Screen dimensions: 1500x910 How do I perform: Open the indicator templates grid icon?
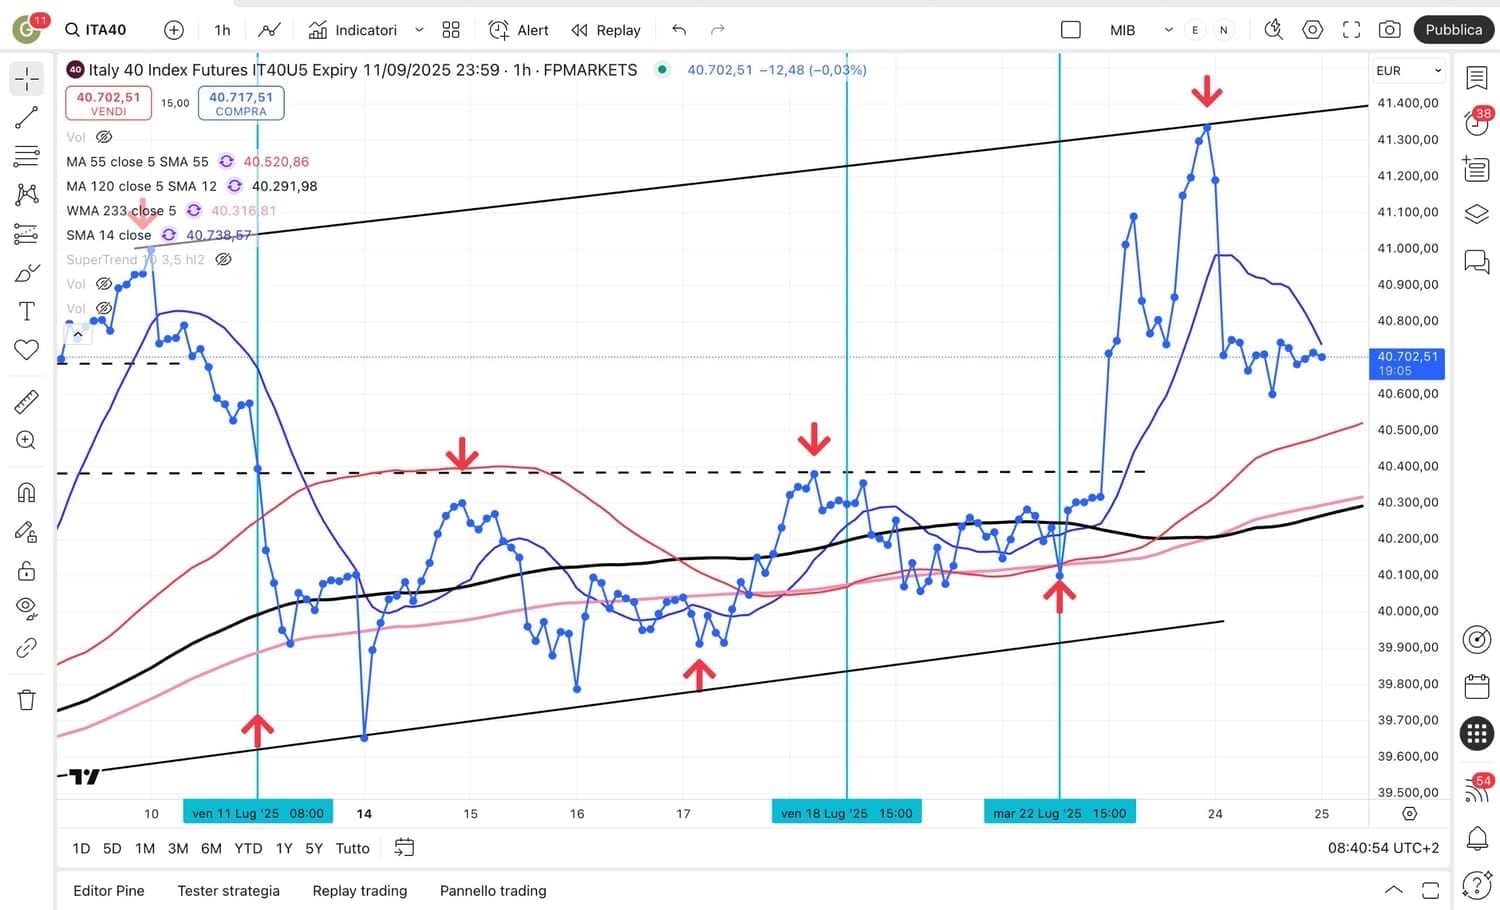(x=451, y=30)
